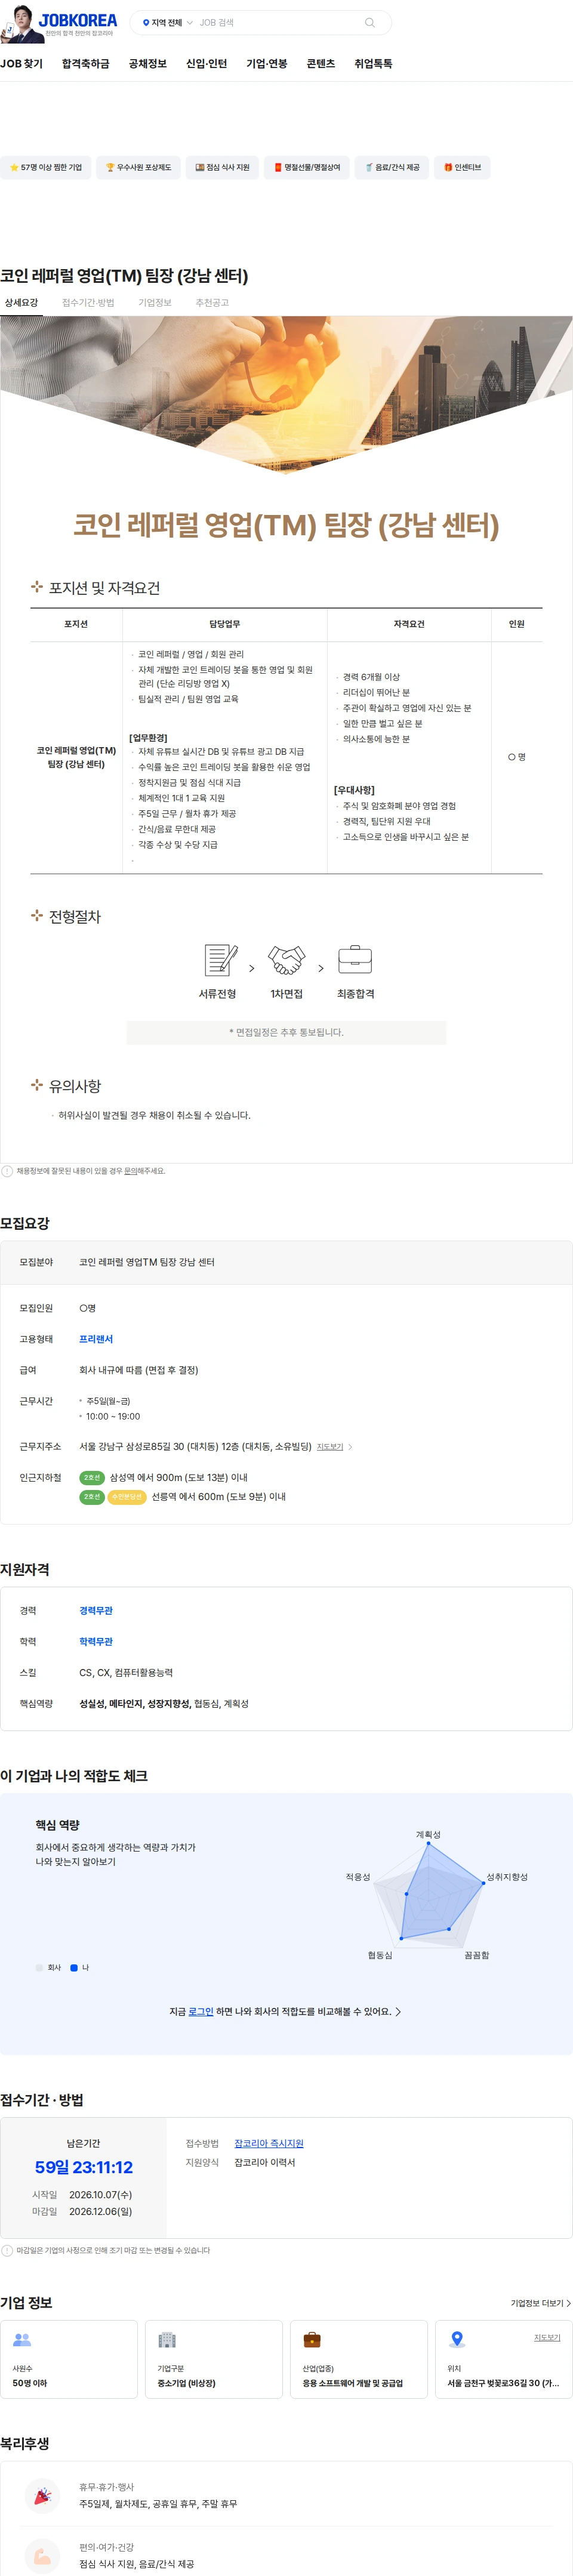Click the 음료/간식 제공 tag

(392, 168)
